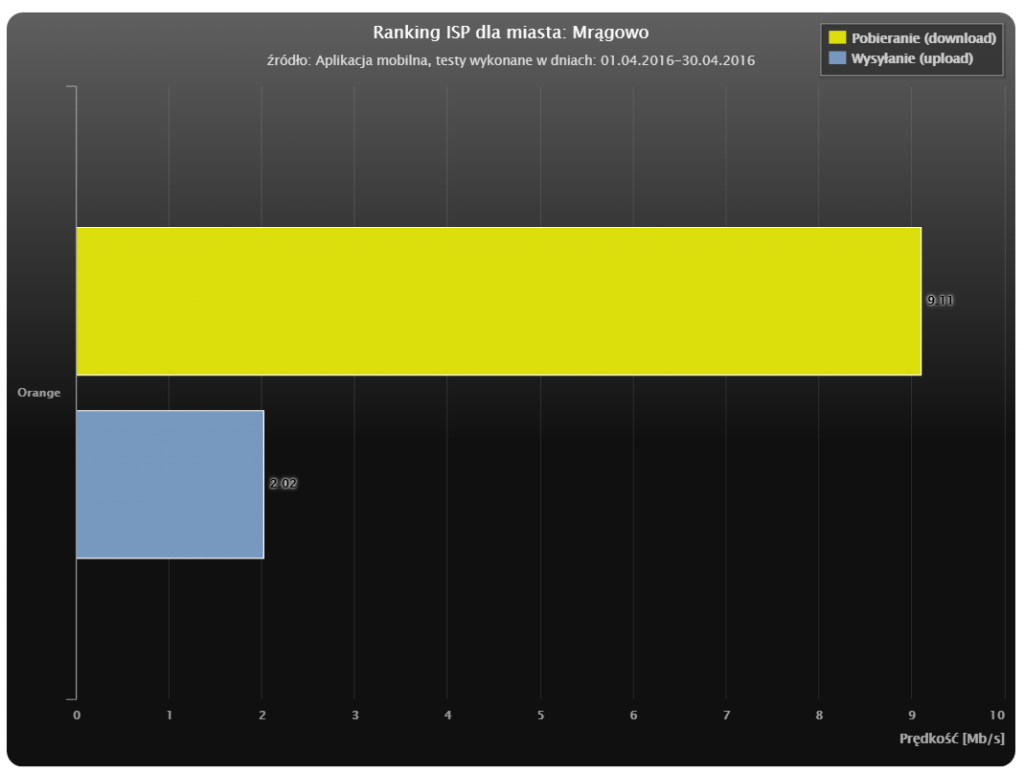Screen dimensions: 1024x773
Task: Click the x-axis tick label 9
Action: 912,715
